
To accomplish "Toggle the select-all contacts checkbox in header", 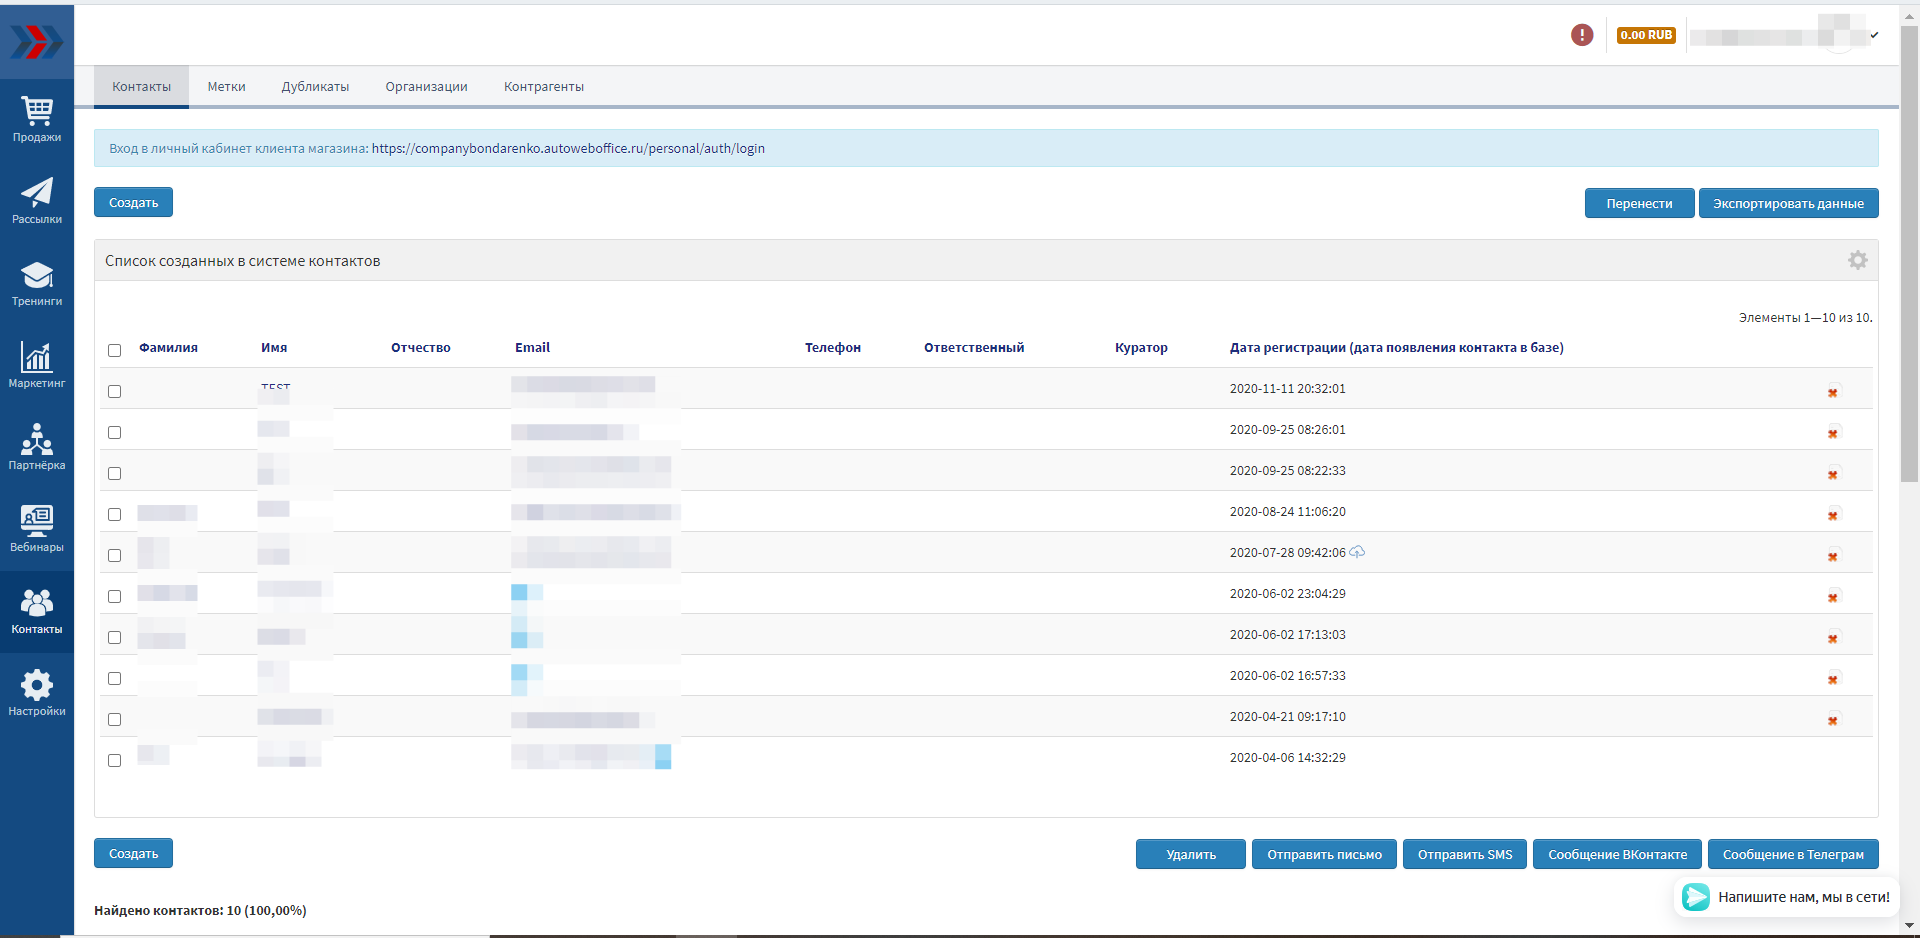I will [114, 350].
